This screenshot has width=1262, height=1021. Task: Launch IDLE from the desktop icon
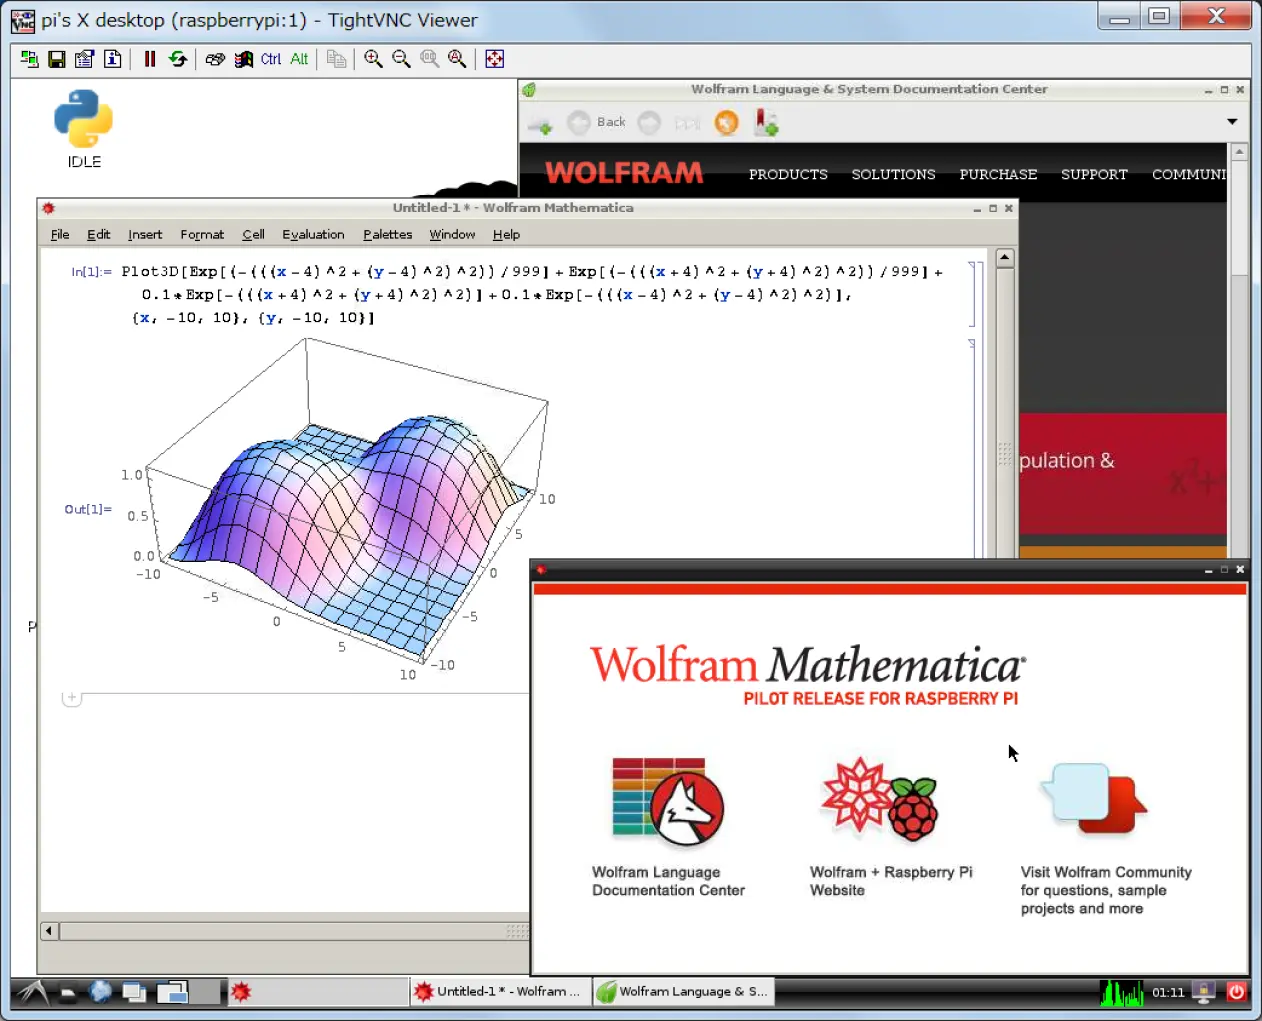[83, 117]
